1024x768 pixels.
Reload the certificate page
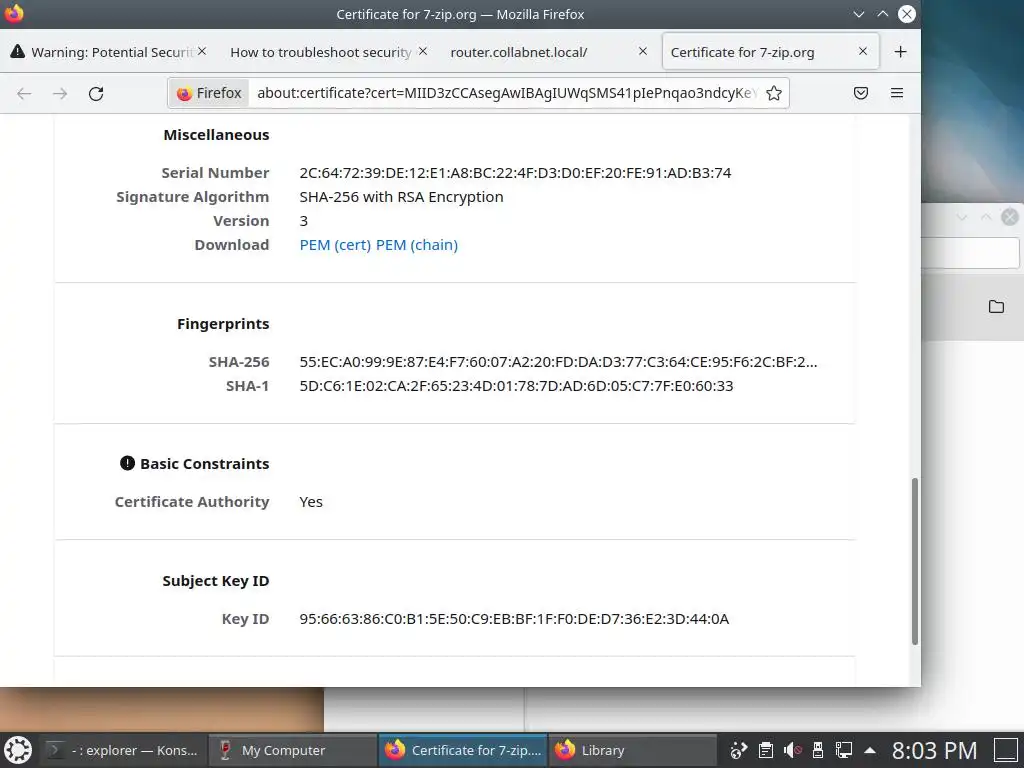coord(96,93)
